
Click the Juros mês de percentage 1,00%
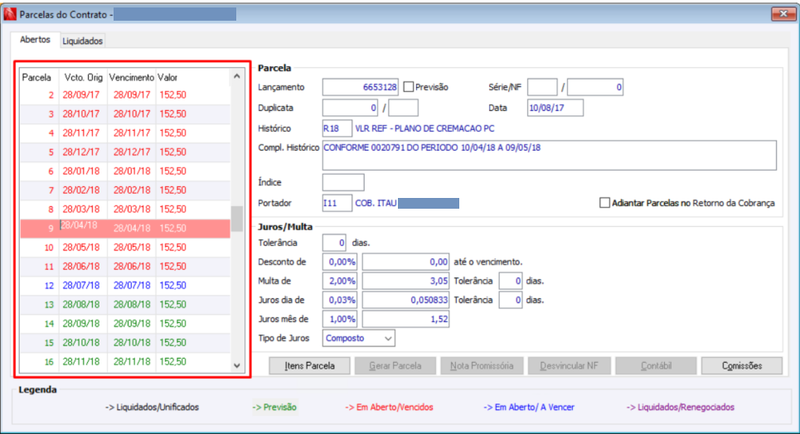click(340, 319)
